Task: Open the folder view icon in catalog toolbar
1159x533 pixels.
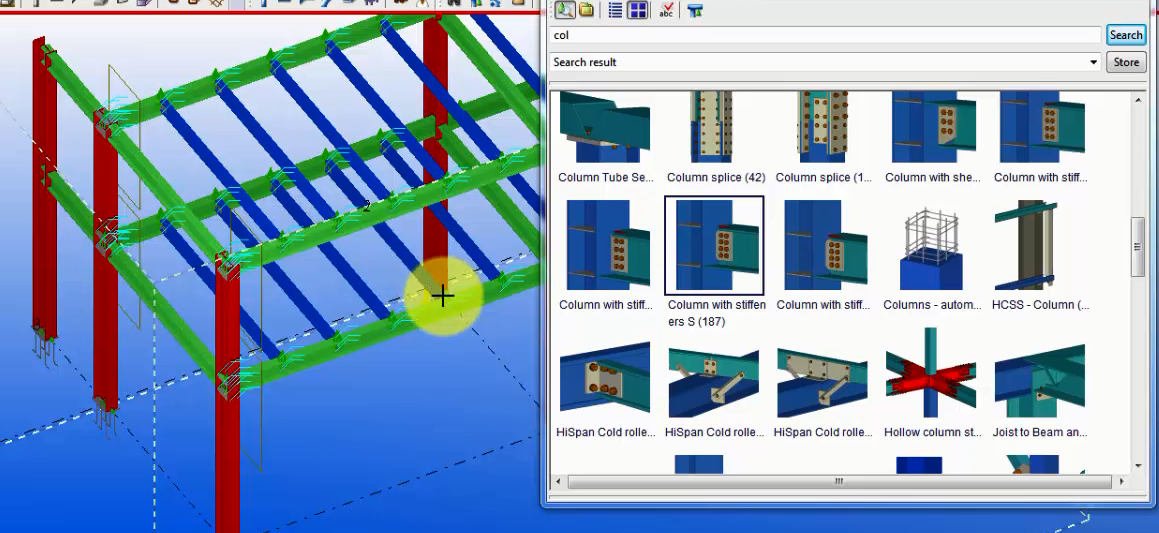Action: 586,10
